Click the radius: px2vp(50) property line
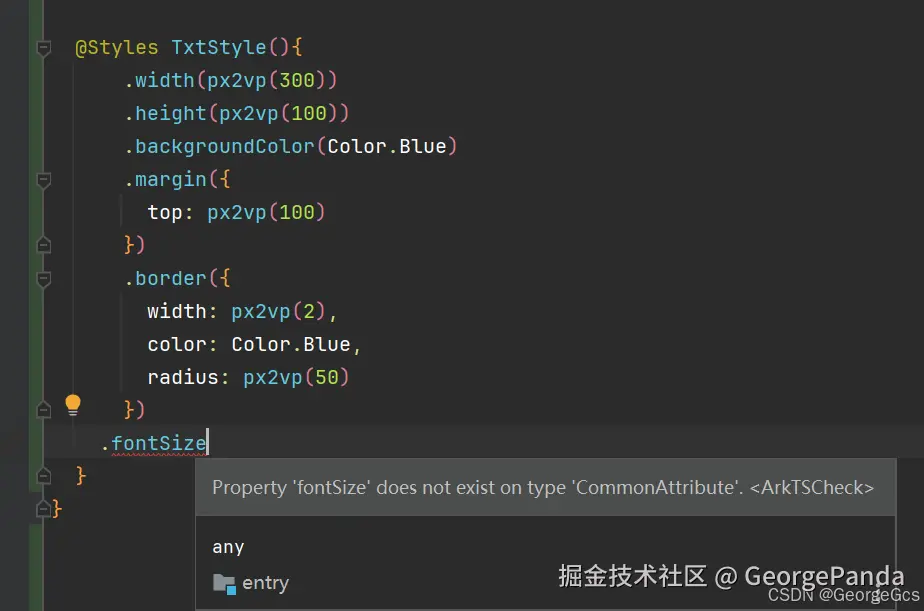This screenshot has width=924, height=611. pyautogui.click(x=248, y=377)
